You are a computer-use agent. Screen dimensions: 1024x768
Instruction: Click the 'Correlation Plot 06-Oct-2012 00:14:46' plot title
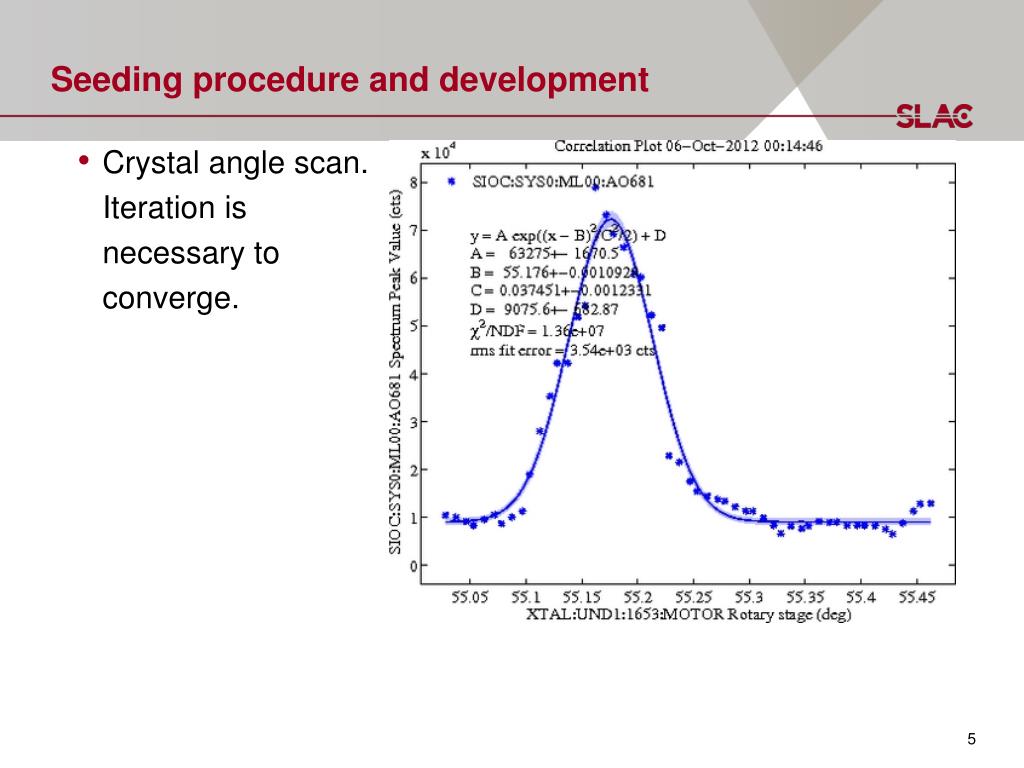point(688,146)
